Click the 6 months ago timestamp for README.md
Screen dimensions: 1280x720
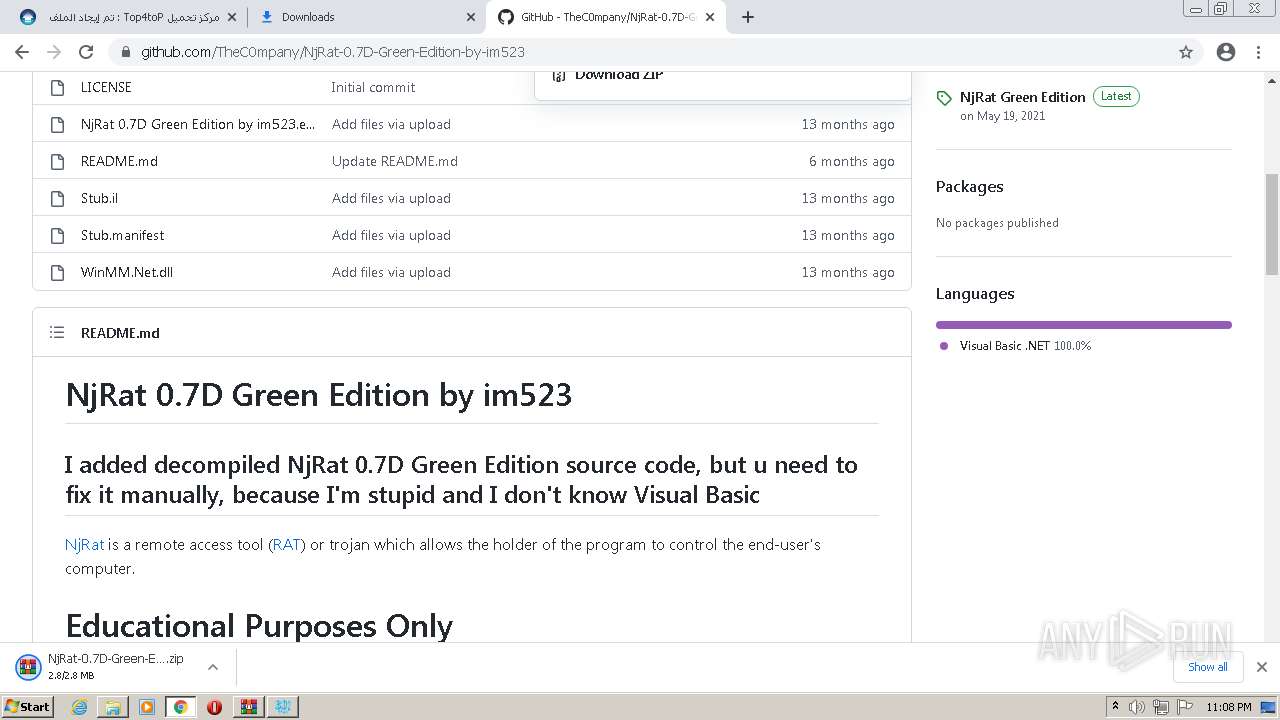[852, 161]
